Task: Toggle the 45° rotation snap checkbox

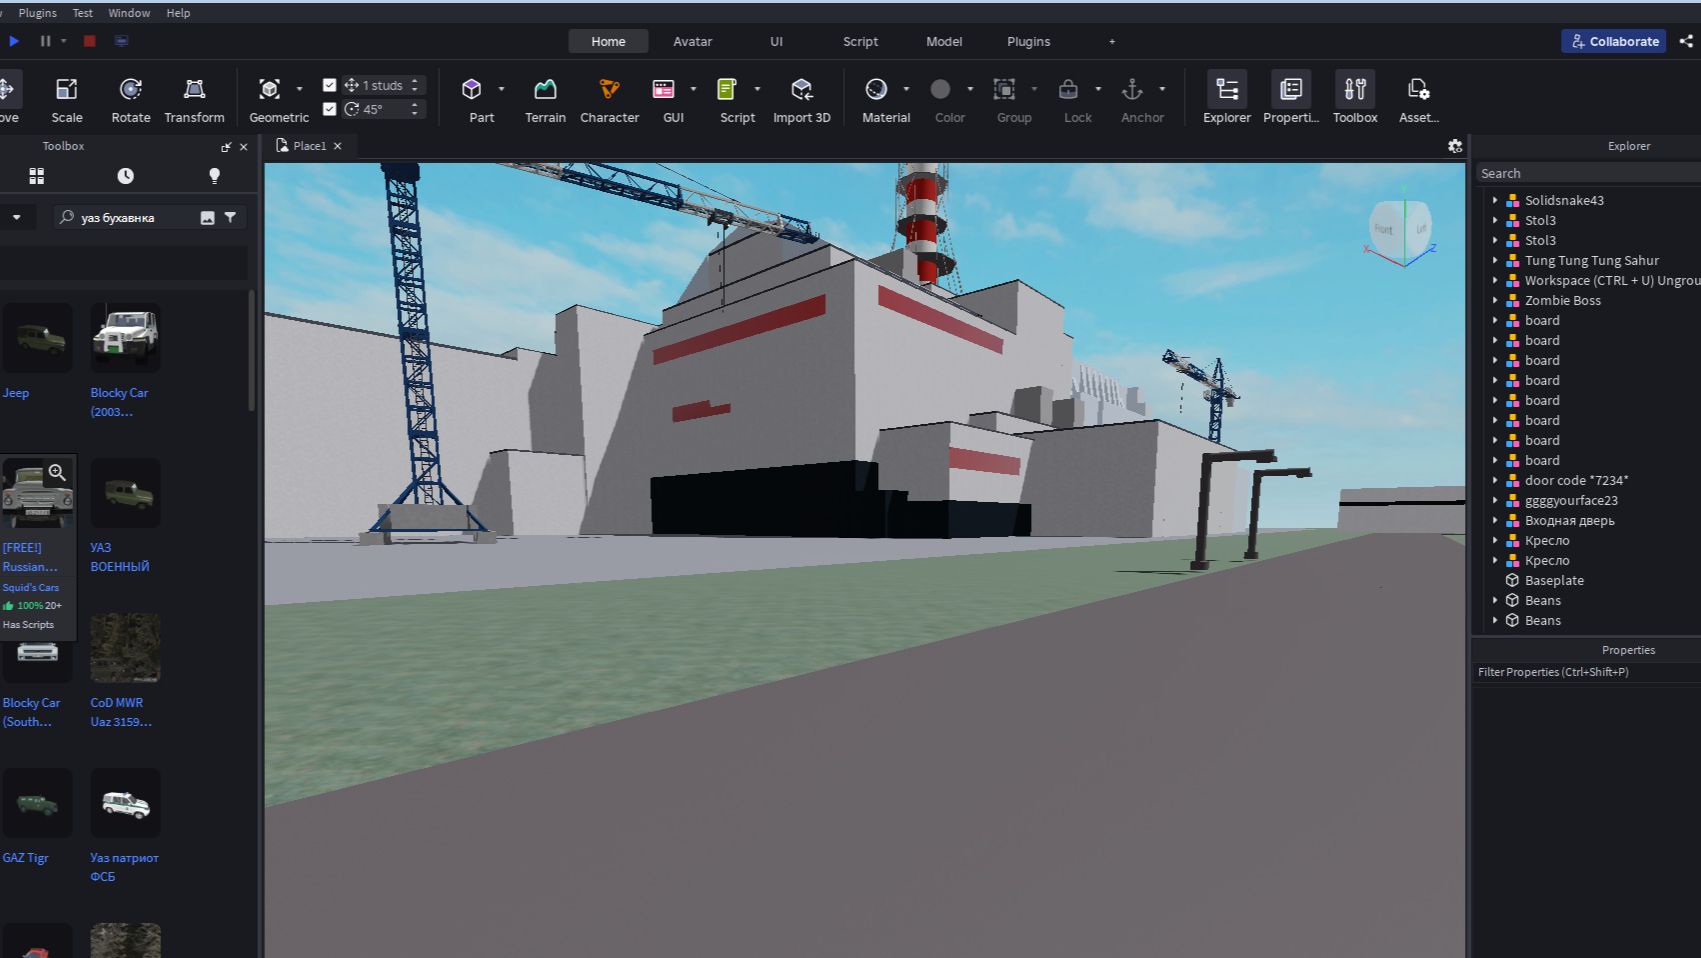Action: click(330, 109)
